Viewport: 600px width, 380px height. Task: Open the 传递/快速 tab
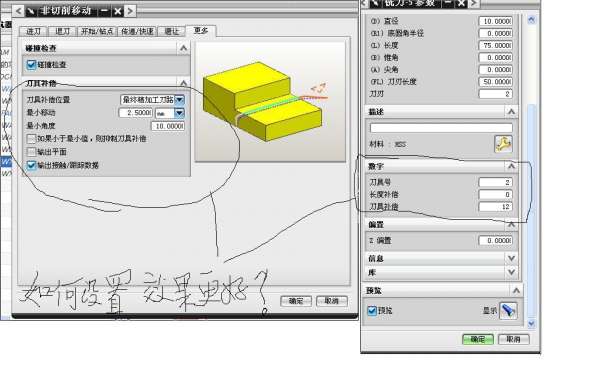click(137, 31)
